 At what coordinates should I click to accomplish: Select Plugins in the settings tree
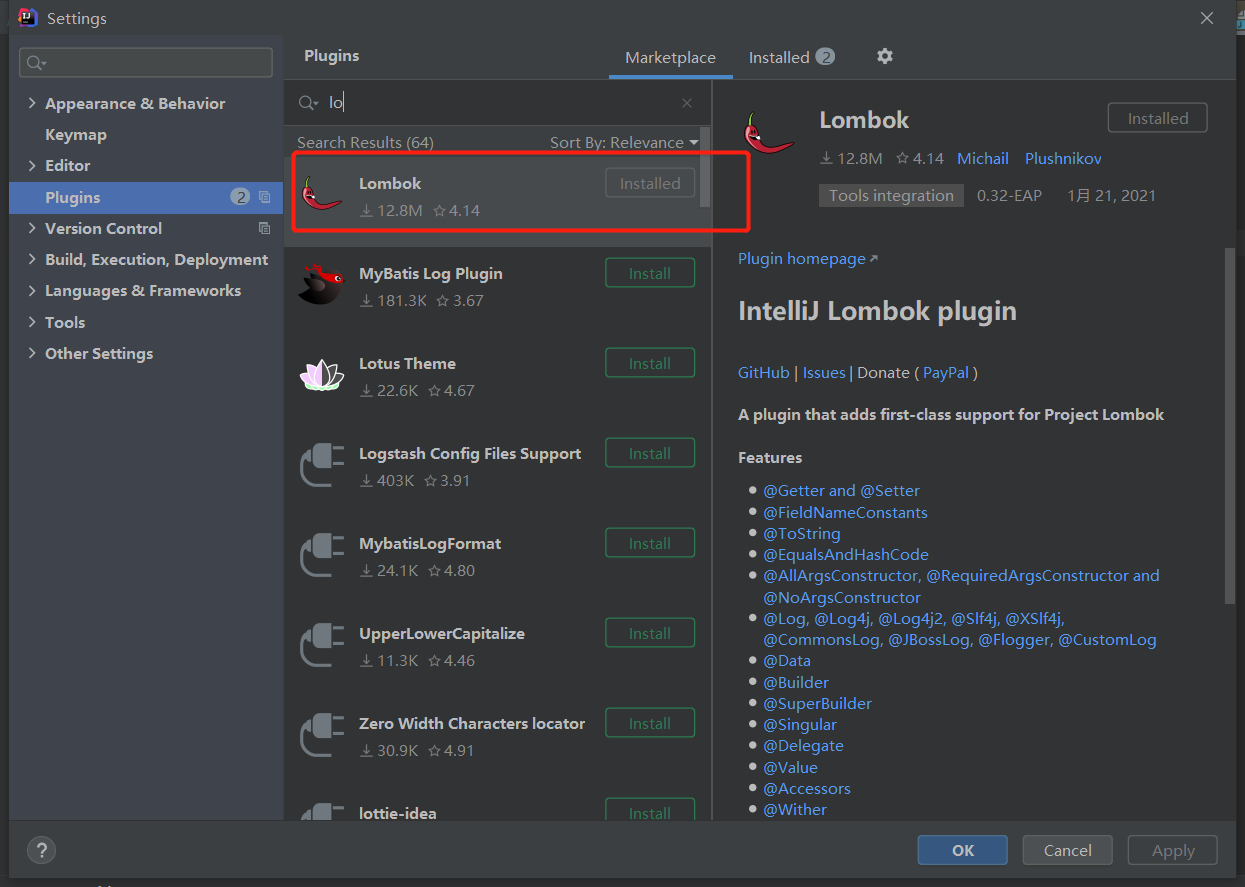147,197
